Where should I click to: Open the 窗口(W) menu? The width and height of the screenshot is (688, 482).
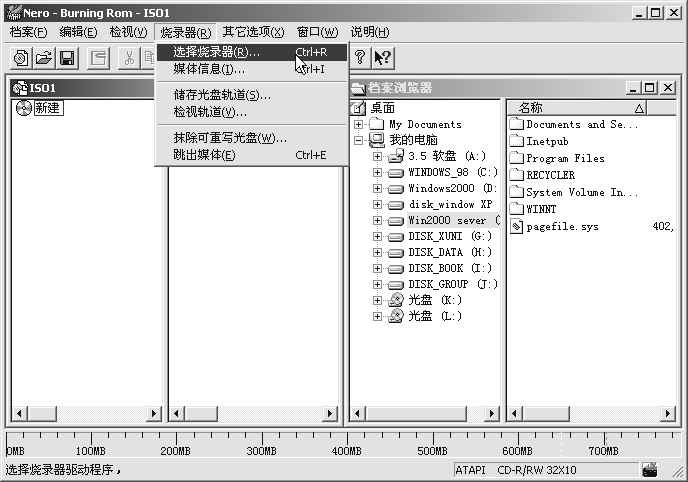click(317, 32)
